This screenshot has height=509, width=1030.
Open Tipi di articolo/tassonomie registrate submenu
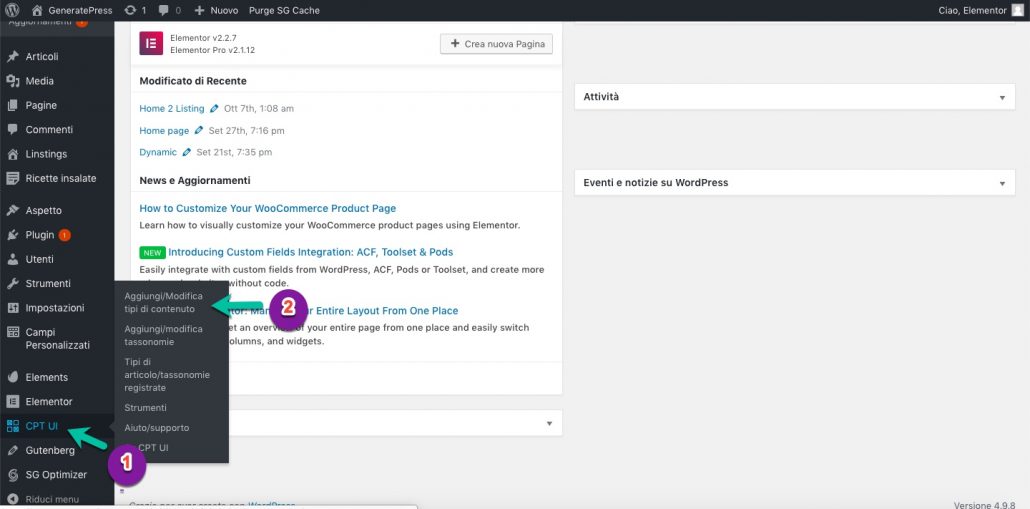(167, 374)
